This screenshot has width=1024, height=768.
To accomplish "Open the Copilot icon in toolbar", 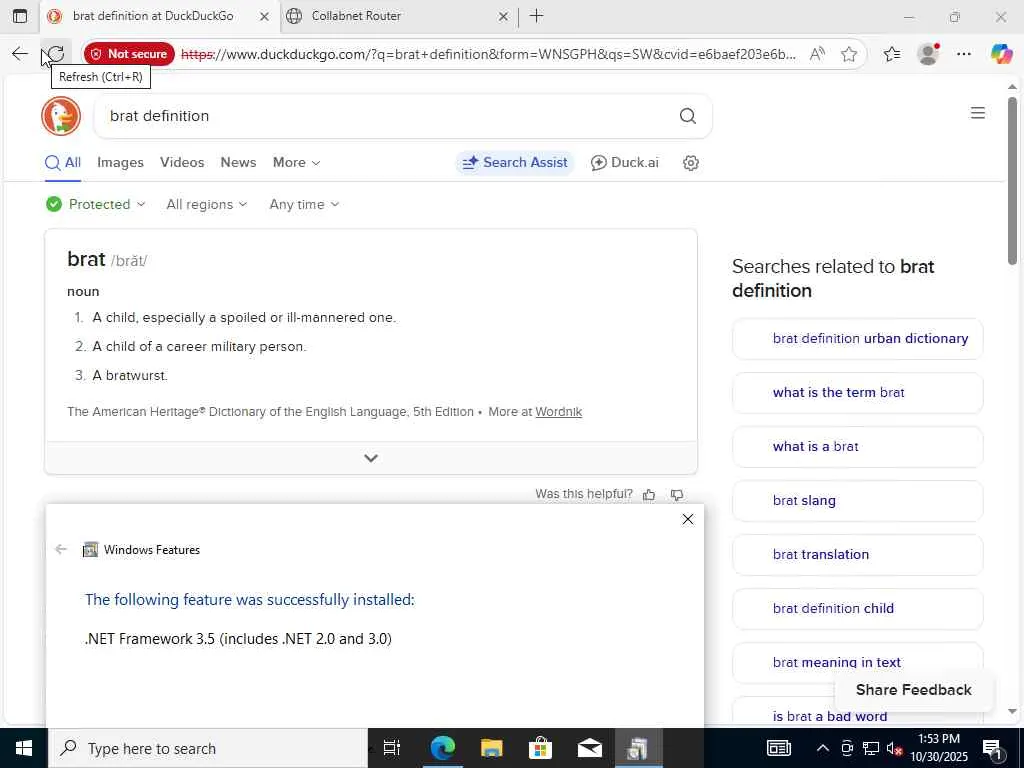I will (1001, 54).
